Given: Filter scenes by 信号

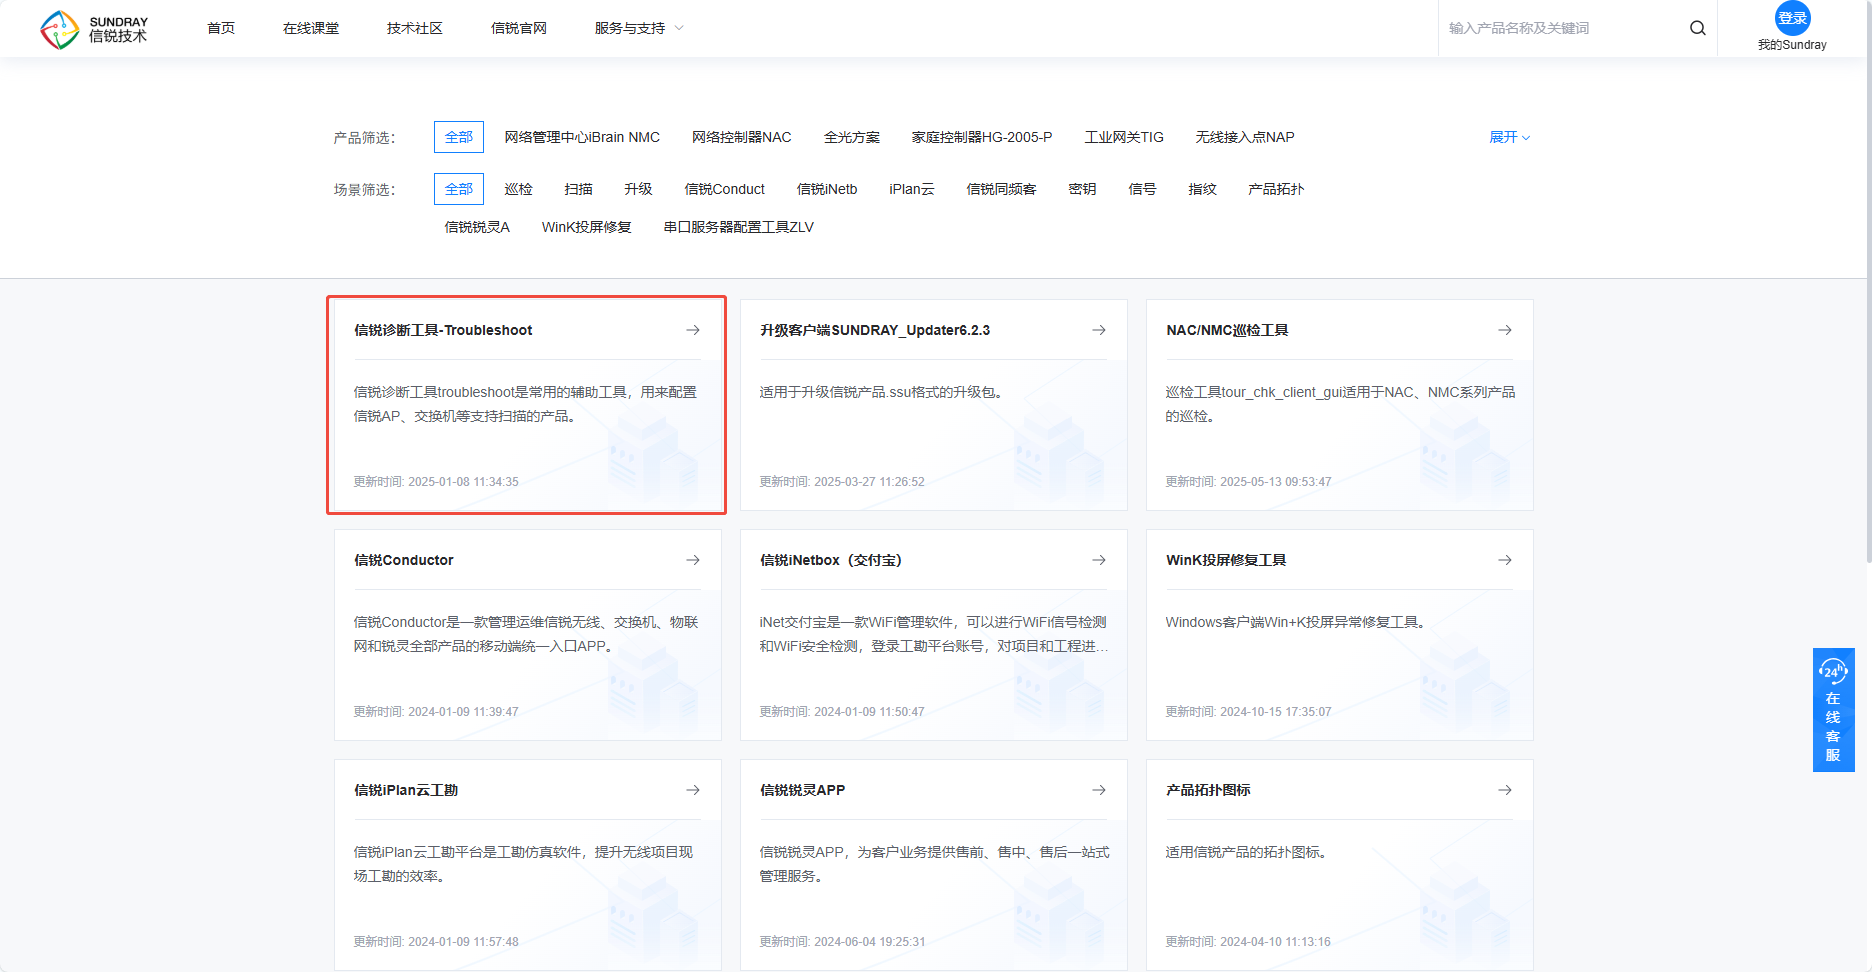Looking at the screenshot, I should pyautogui.click(x=1142, y=189).
